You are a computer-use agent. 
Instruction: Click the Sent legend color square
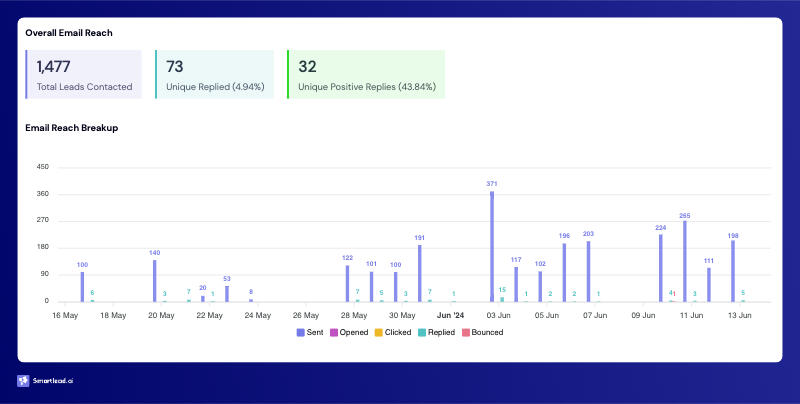(301, 332)
